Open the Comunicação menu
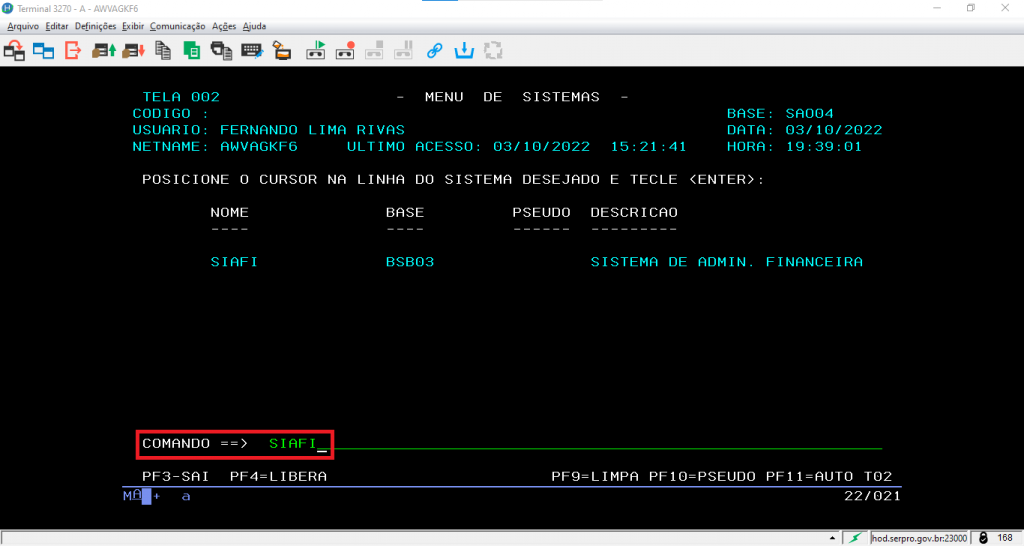1024x546 pixels. (177, 26)
